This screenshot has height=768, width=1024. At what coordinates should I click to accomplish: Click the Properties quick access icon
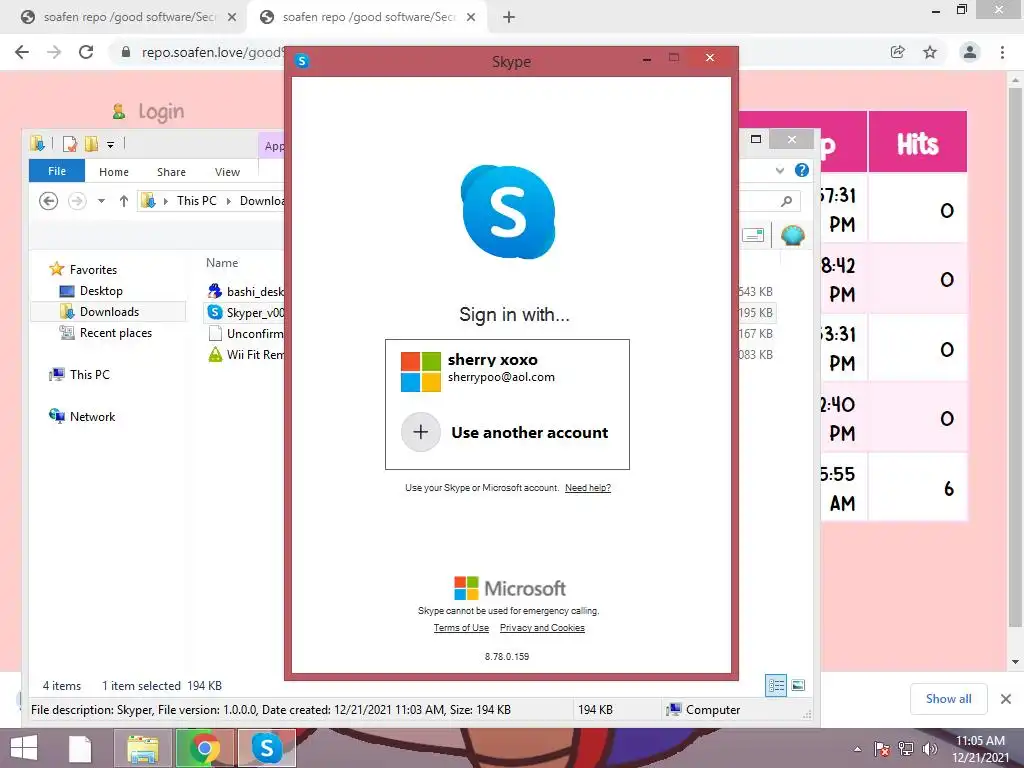69,144
